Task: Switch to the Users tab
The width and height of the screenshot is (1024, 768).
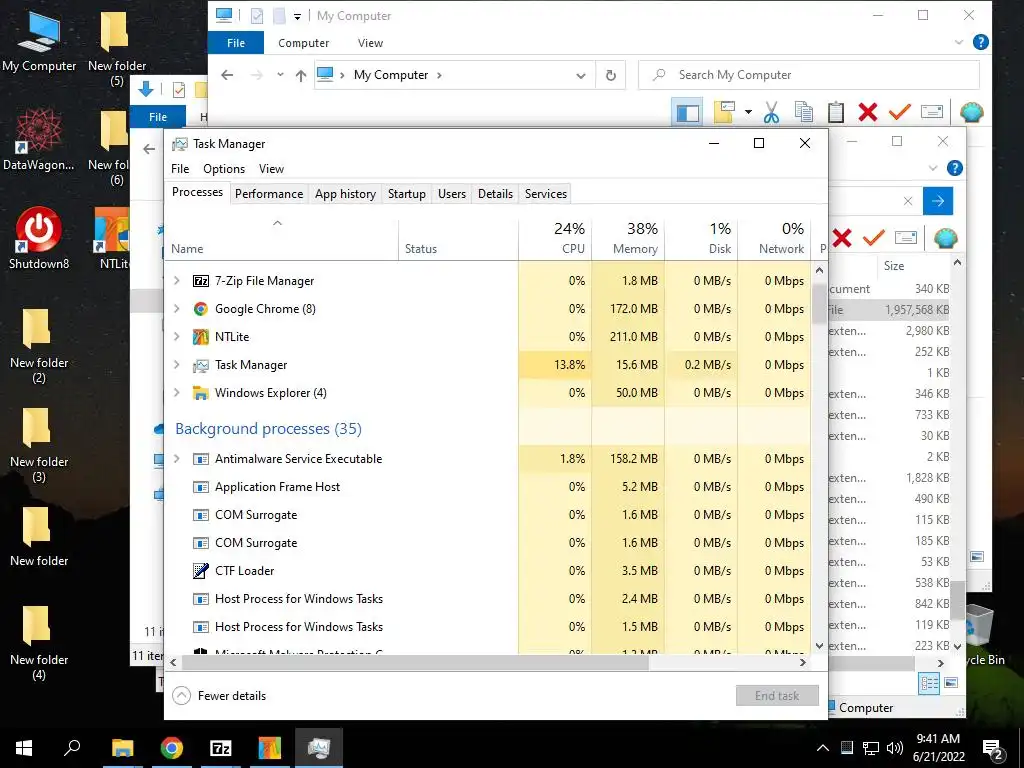Action: 452,194
